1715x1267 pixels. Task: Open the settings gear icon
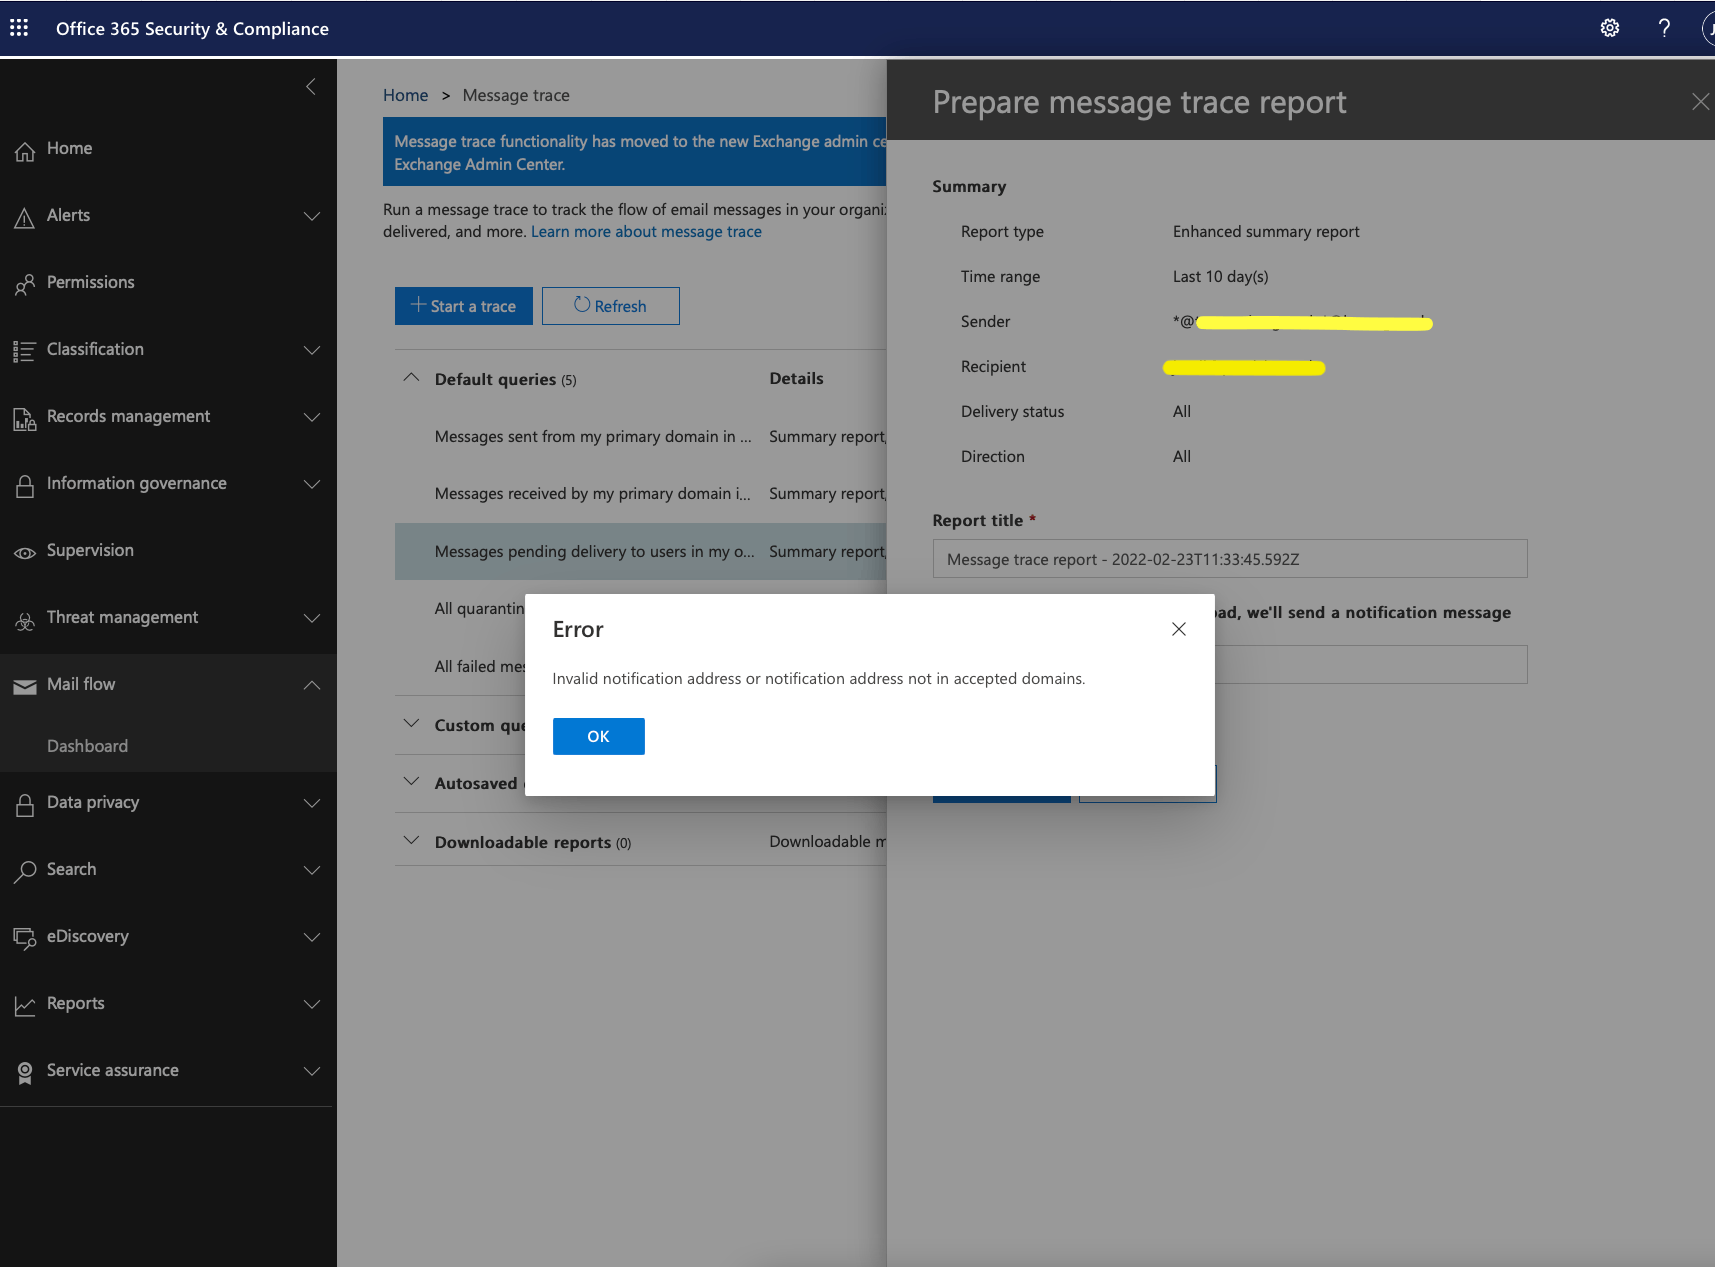(1610, 28)
